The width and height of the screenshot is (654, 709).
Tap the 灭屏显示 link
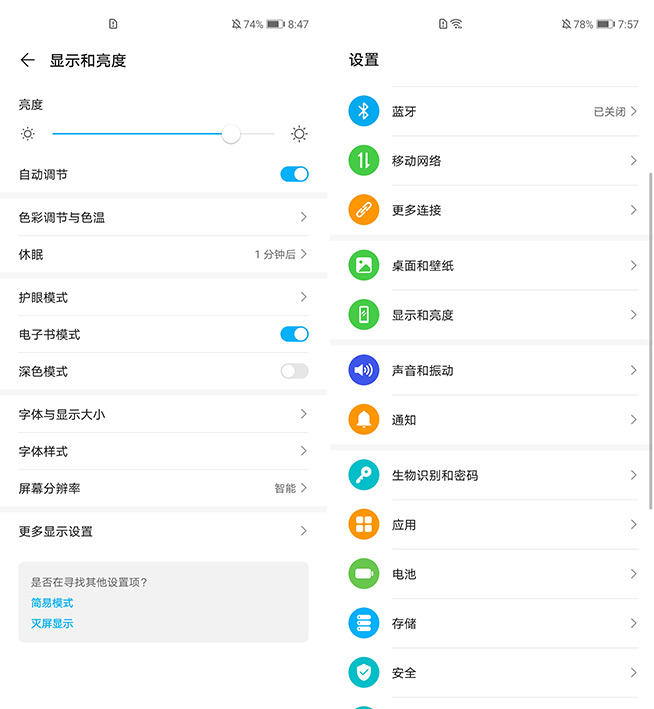pyautogui.click(x=52, y=623)
